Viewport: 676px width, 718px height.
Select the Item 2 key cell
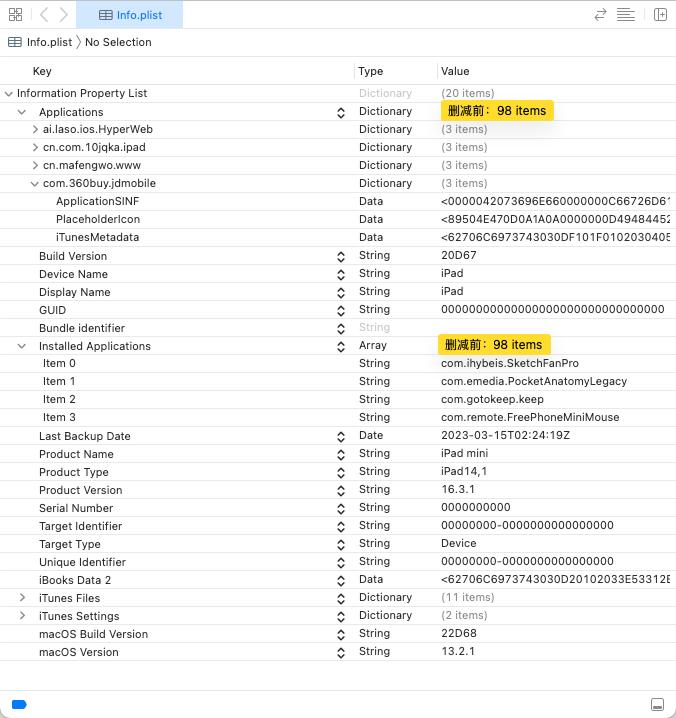click(59, 399)
